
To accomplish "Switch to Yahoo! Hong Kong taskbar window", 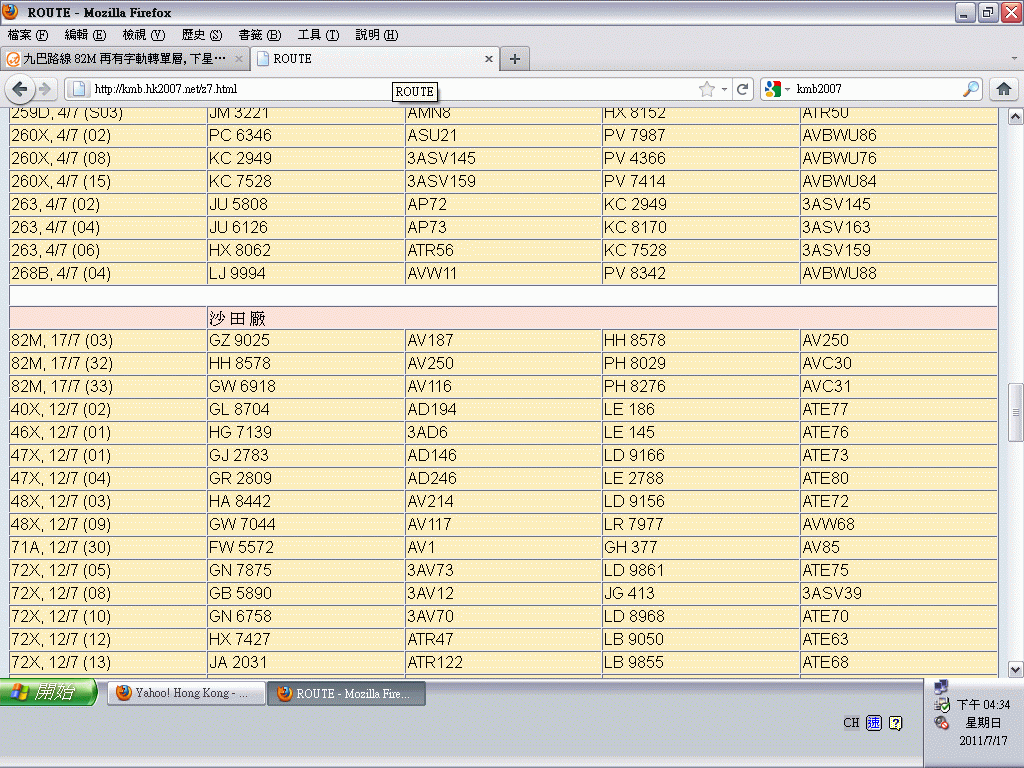I will [186, 693].
